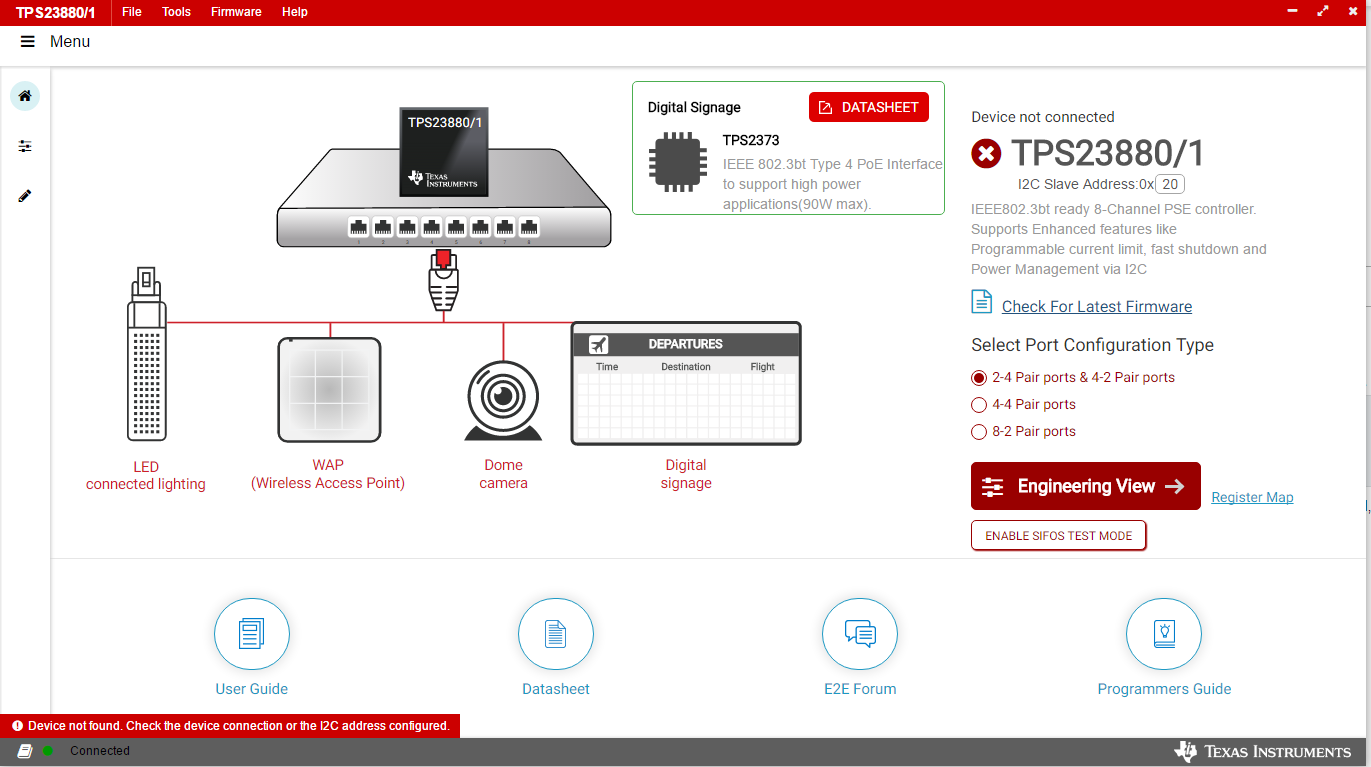Image resolution: width=1371 pixels, height=767 pixels.
Task: Open Engineering View
Action: tap(1086, 486)
